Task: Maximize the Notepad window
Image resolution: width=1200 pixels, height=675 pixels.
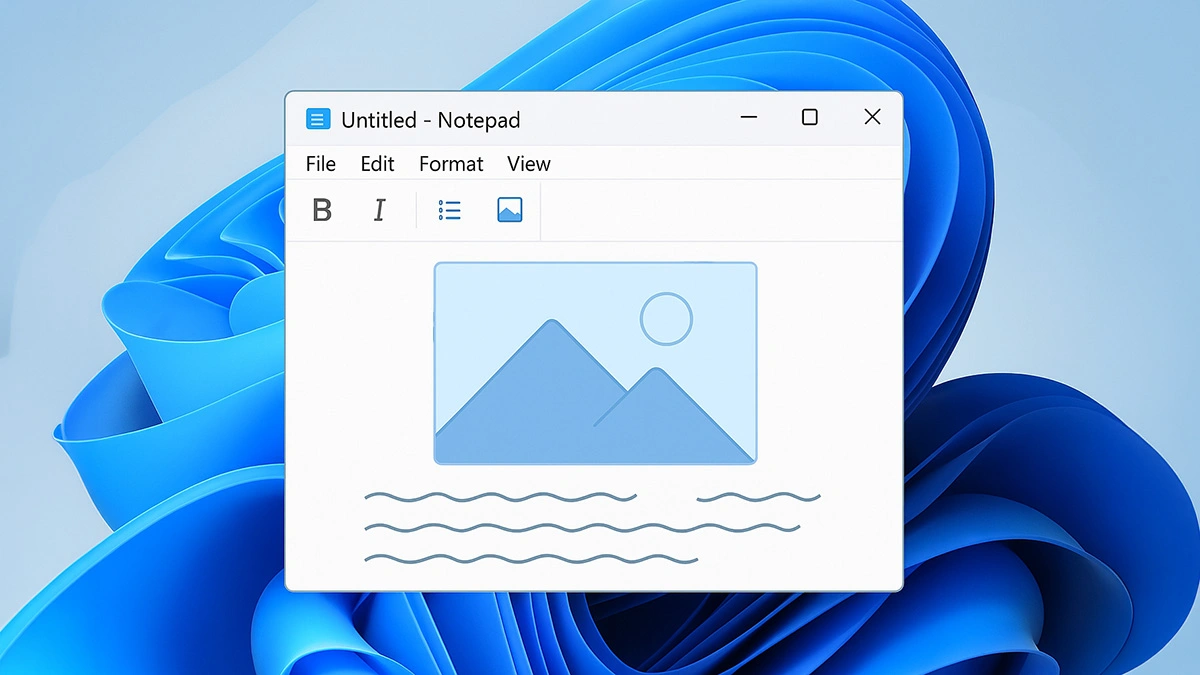Action: pos(810,118)
